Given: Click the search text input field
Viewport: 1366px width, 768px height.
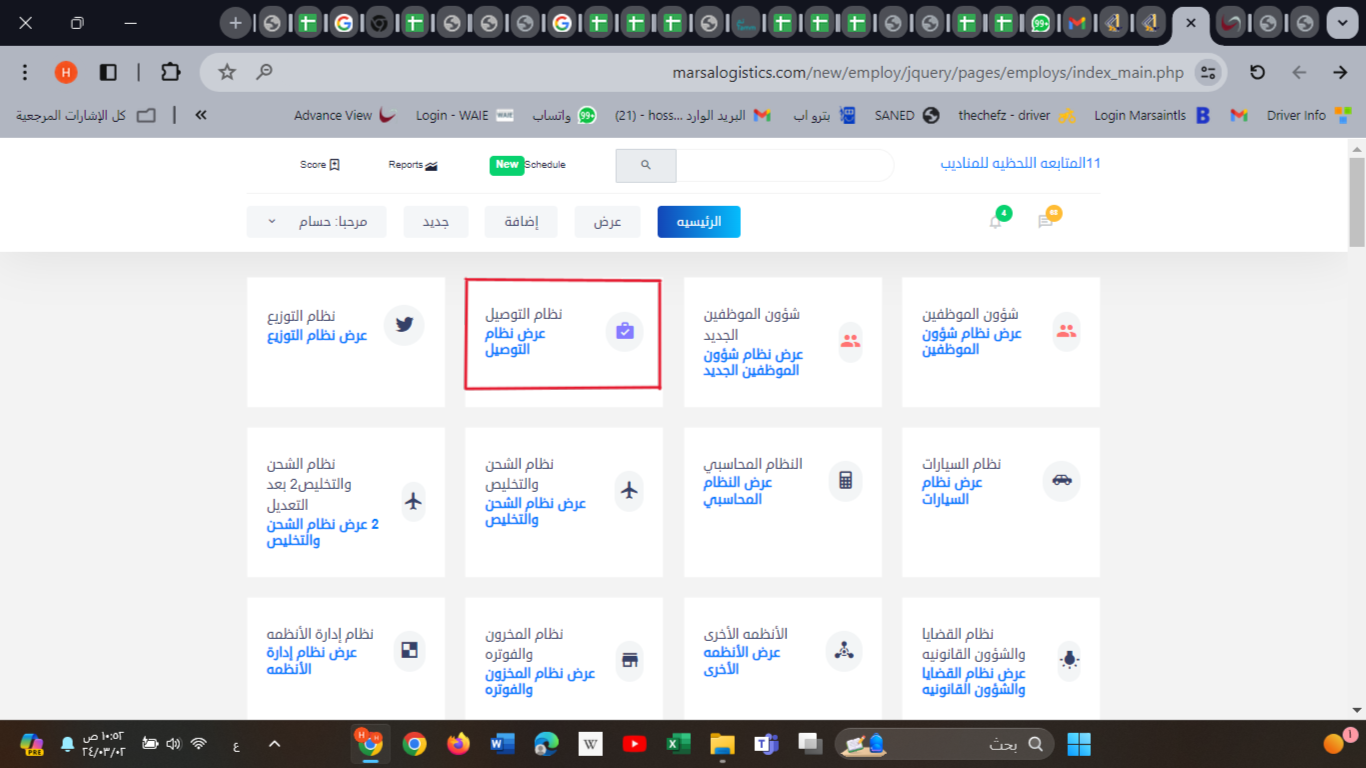Looking at the screenshot, I should pos(784,165).
